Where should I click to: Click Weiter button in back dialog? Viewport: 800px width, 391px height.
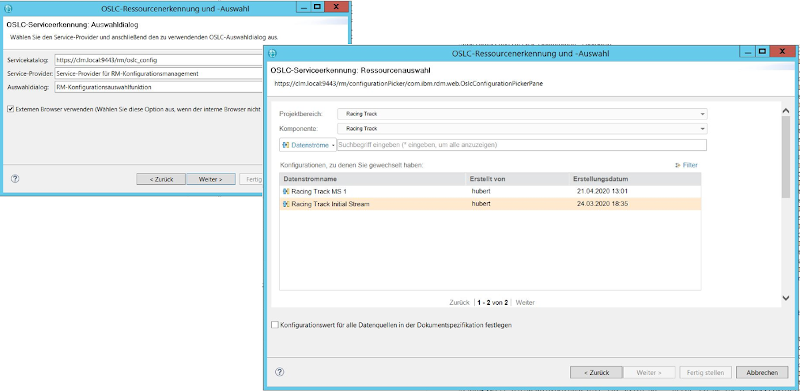pos(211,179)
